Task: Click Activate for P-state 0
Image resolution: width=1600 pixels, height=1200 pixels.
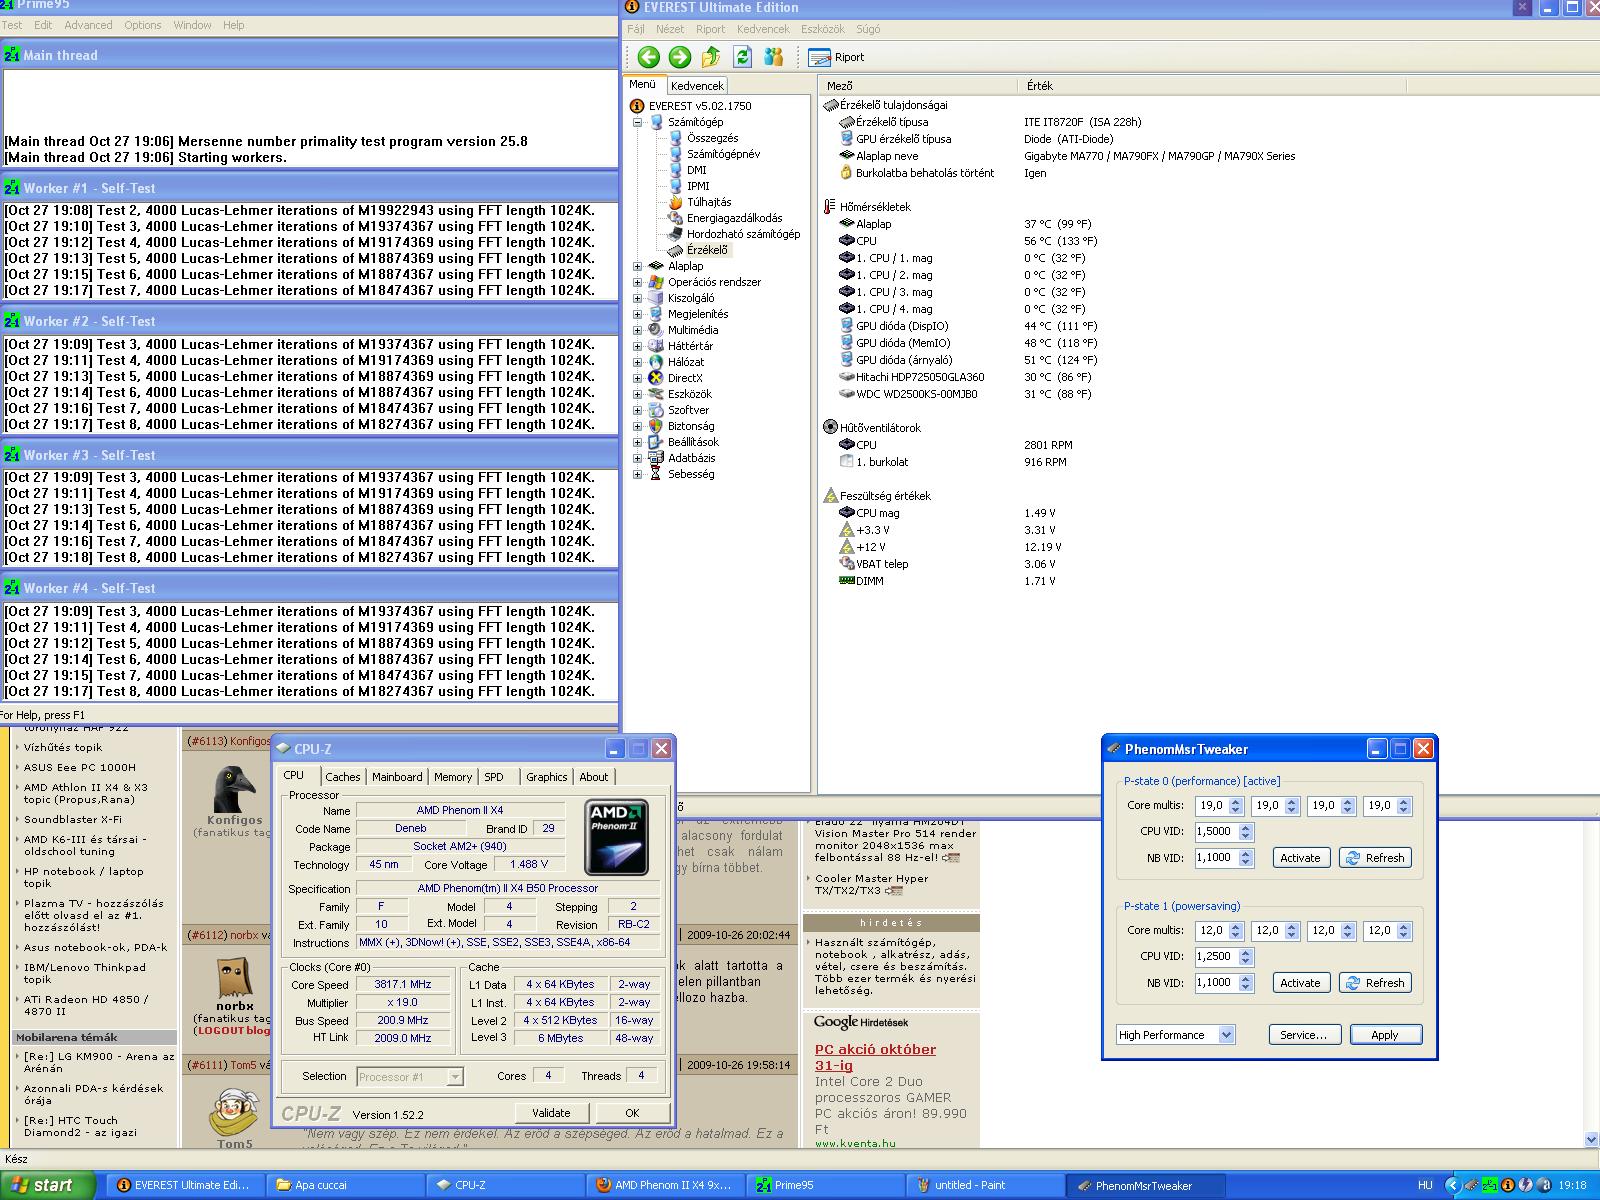Action: tap(1300, 858)
